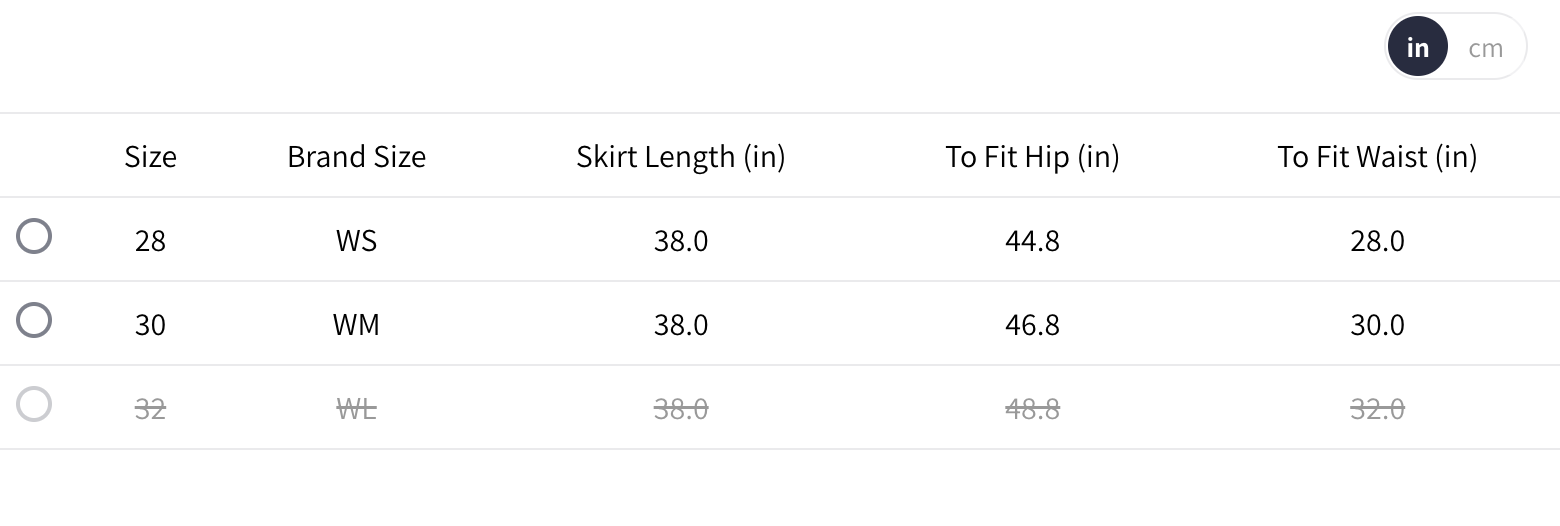This screenshot has width=1560, height=526.
Task: Click the struck-through 48.8 hip value
Action: pyautogui.click(x=1032, y=409)
